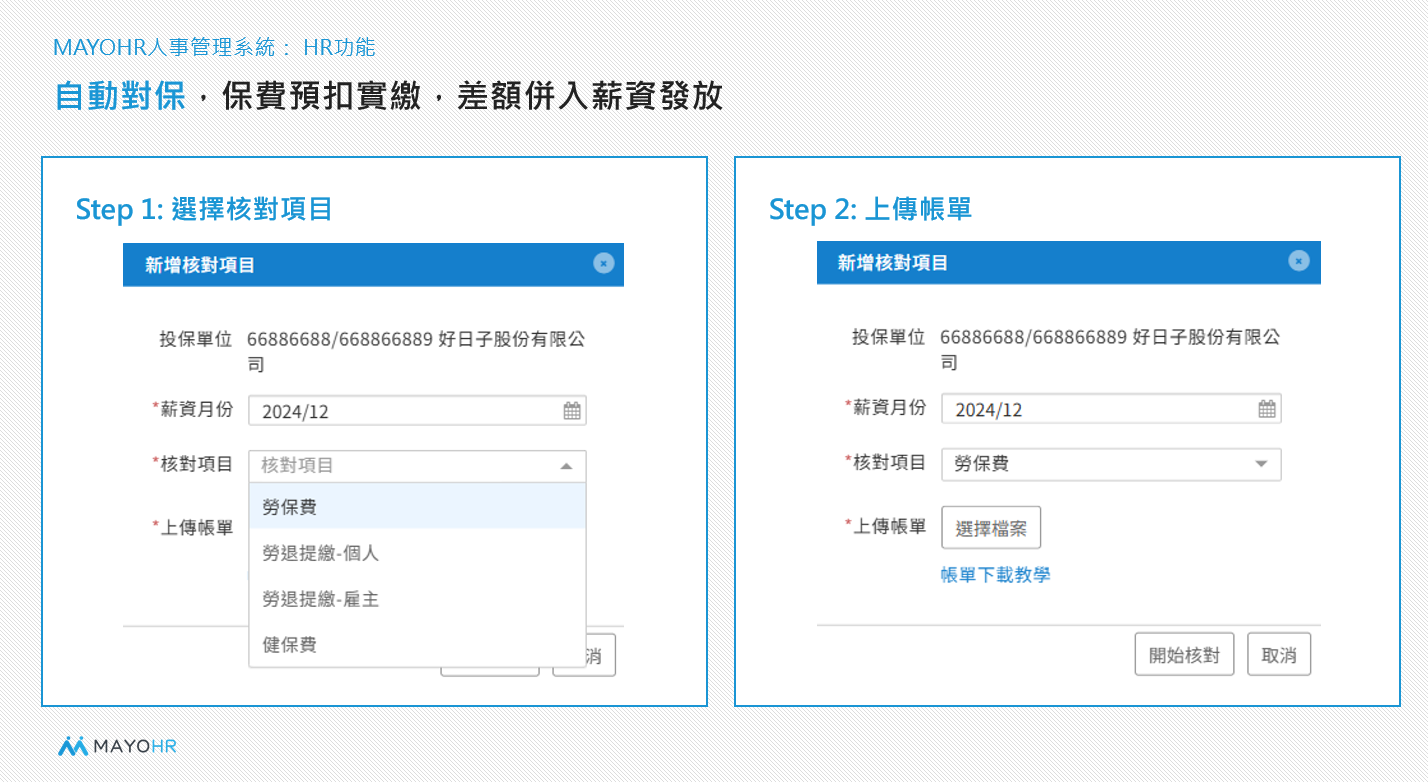Open calendar picker in Step 2 薪資月份
Screen dimensions: 1428x782
click(x=1267, y=408)
